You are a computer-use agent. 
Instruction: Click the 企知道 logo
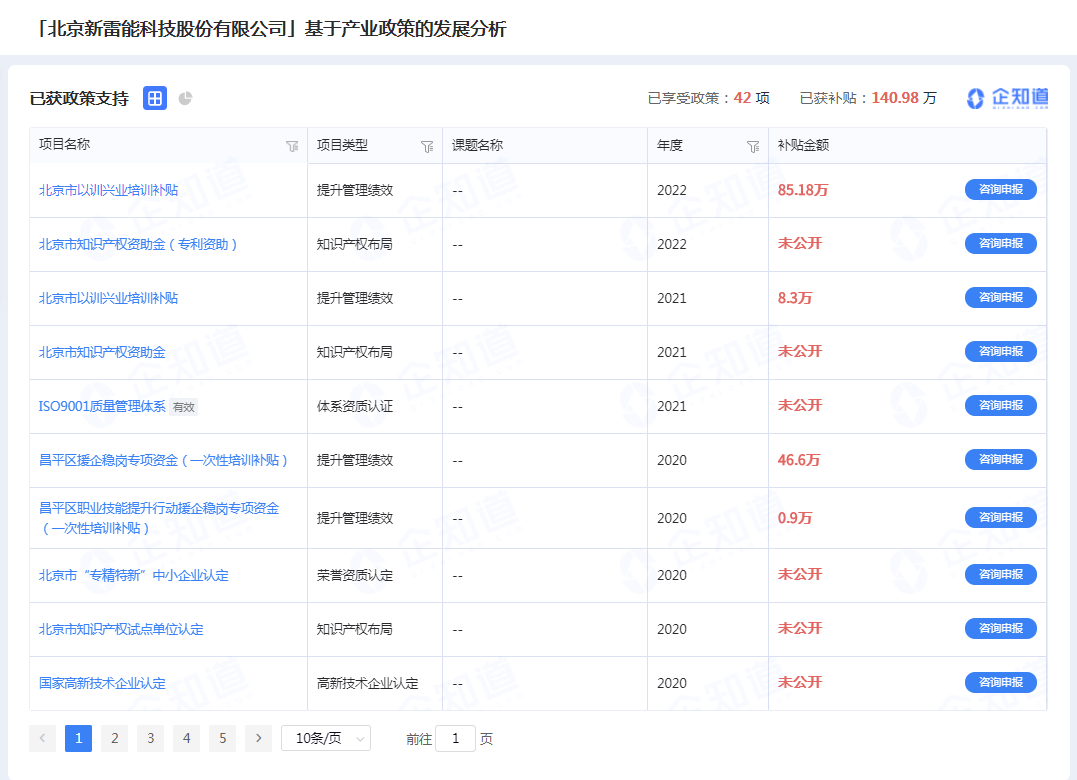click(x=1008, y=98)
